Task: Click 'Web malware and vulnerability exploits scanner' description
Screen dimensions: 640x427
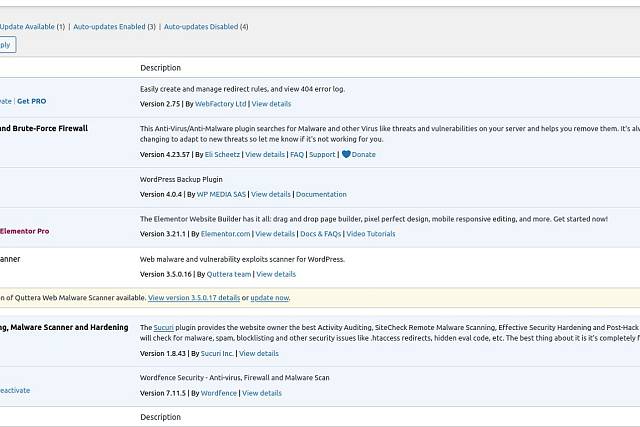Action: click(x=242, y=259)
